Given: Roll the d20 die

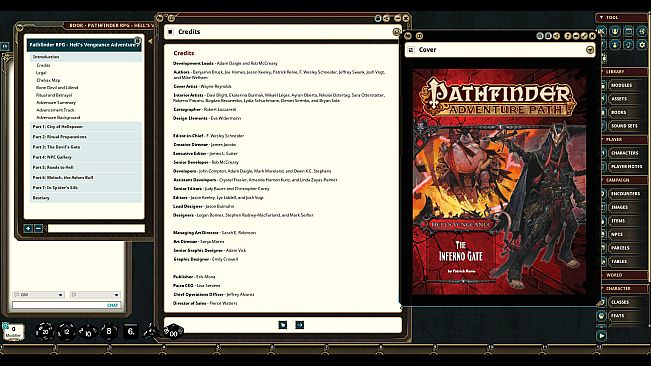Looking at the screenshot, I should (44, 331).
